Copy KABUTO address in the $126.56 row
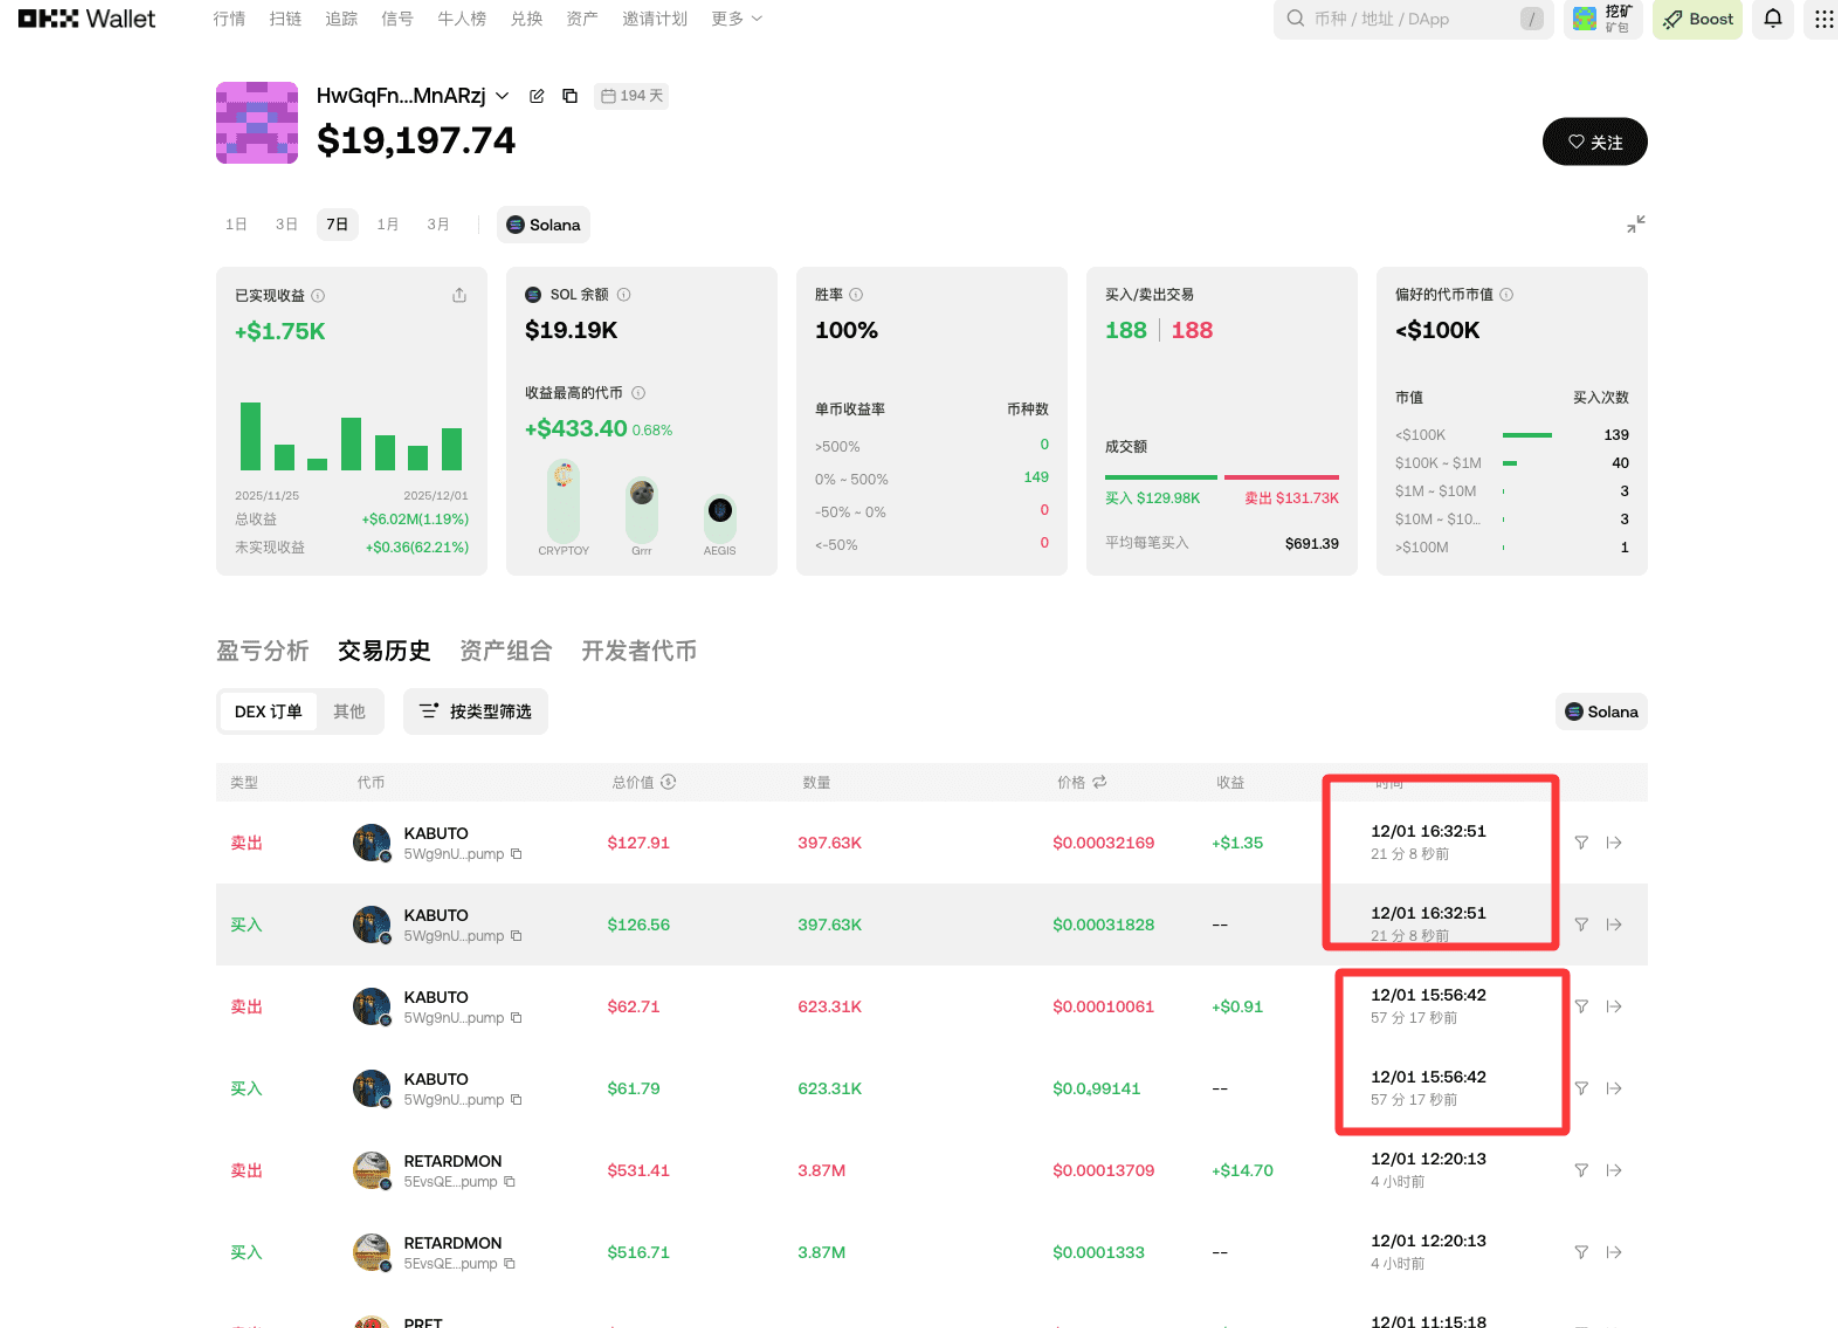 516,936
